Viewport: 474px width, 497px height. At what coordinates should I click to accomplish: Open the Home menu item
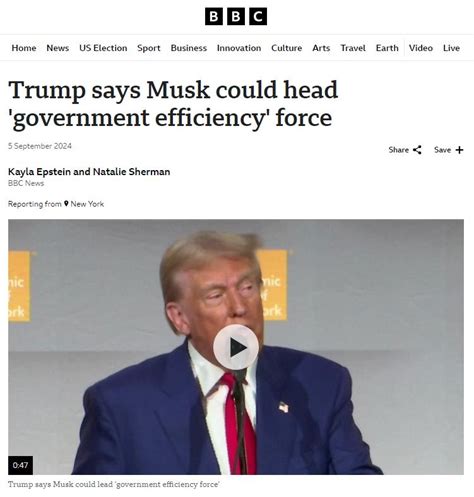coord(24,48)
